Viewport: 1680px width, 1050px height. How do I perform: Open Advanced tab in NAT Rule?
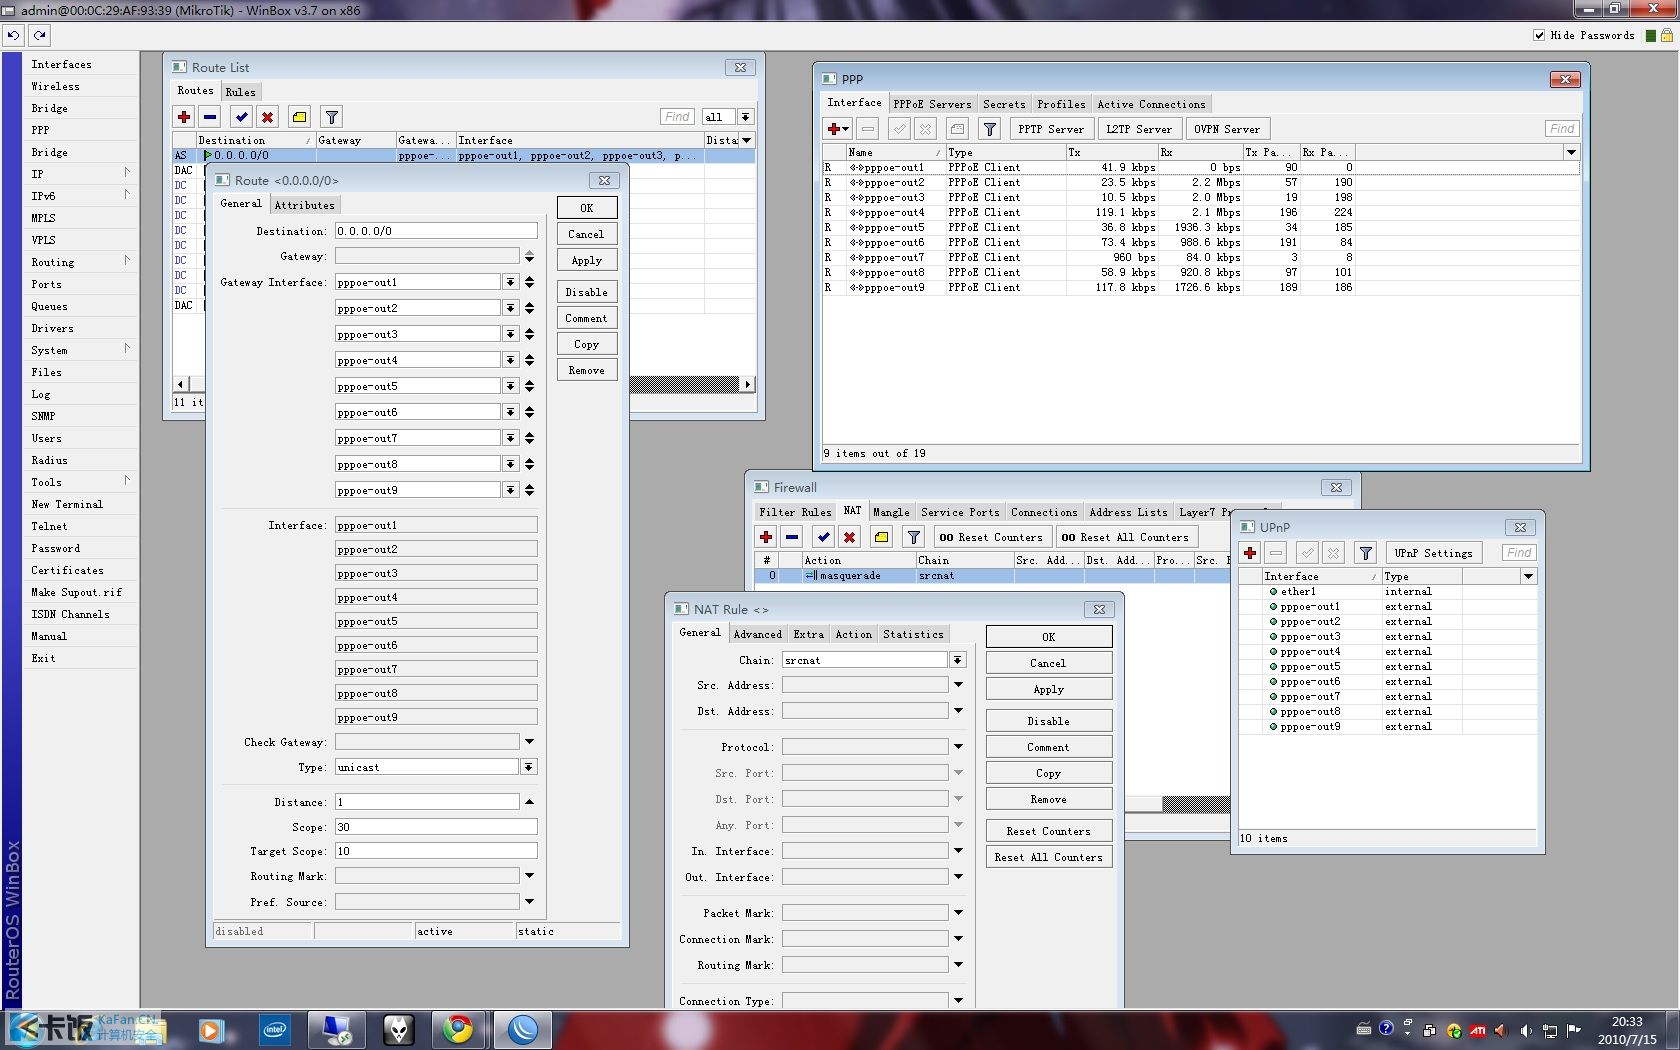[x=758, y=634]
